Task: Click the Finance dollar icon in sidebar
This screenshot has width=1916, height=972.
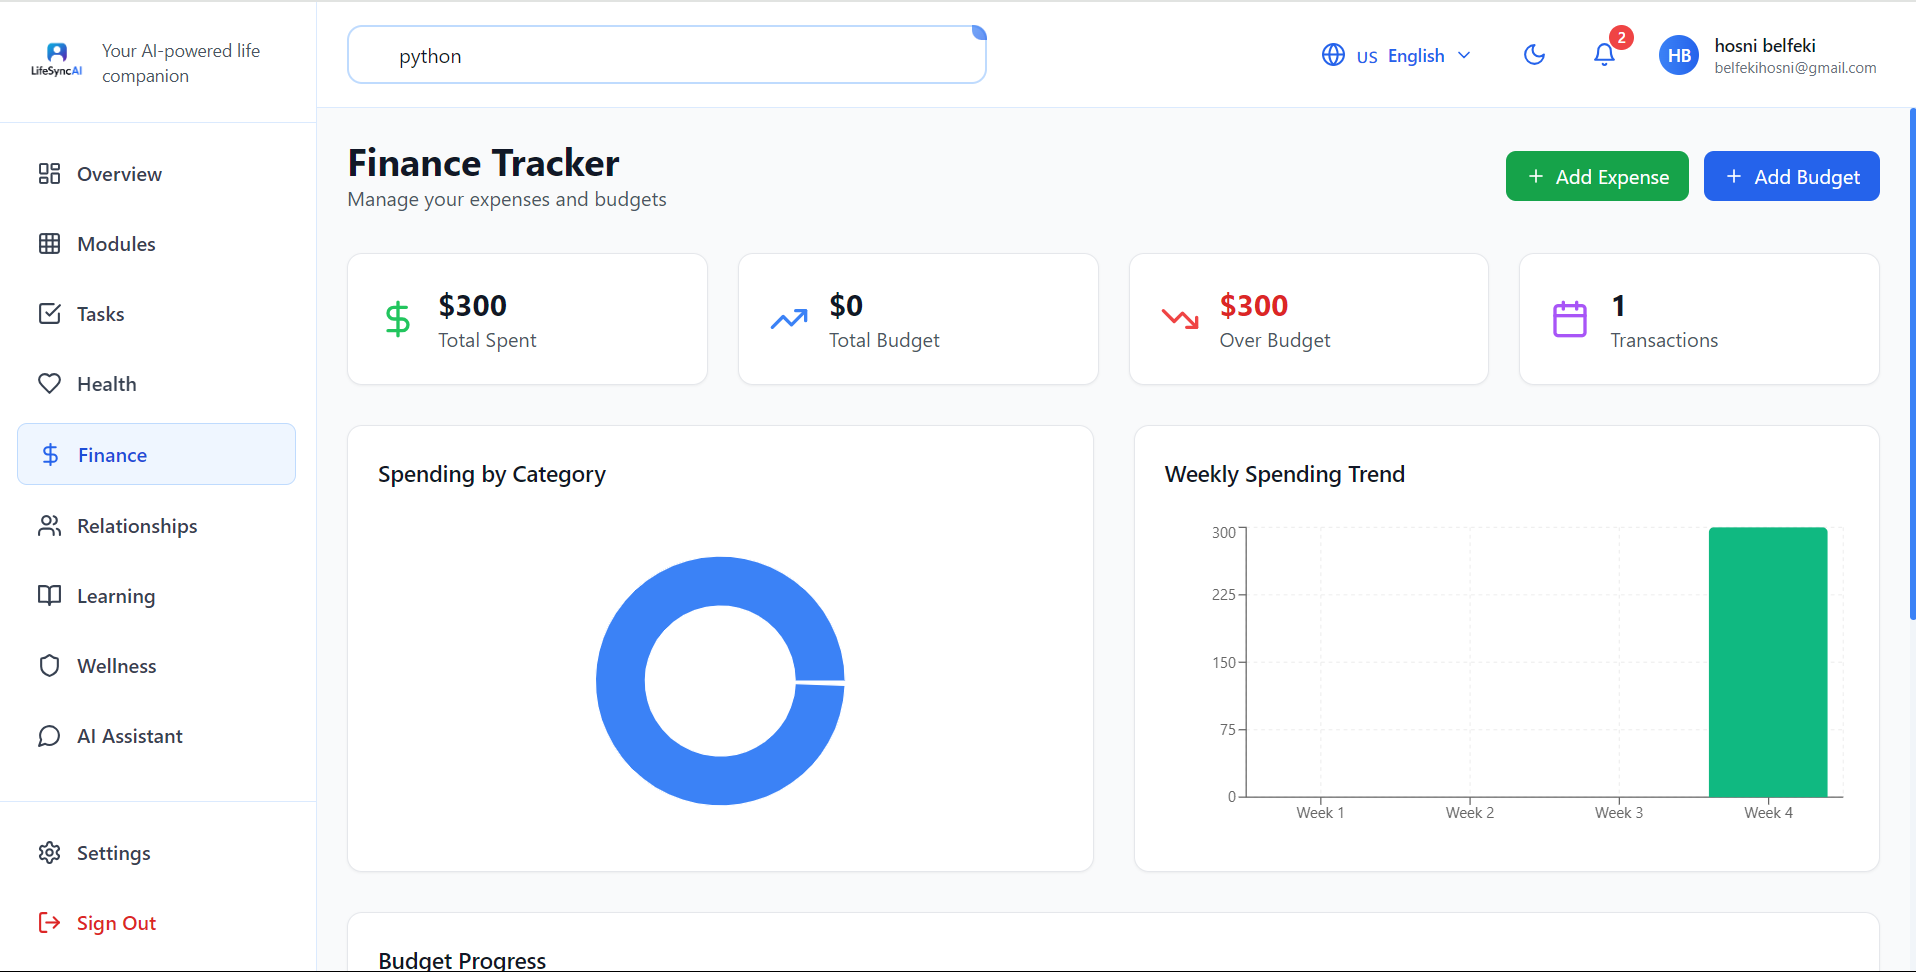Action: pos(50,455)
